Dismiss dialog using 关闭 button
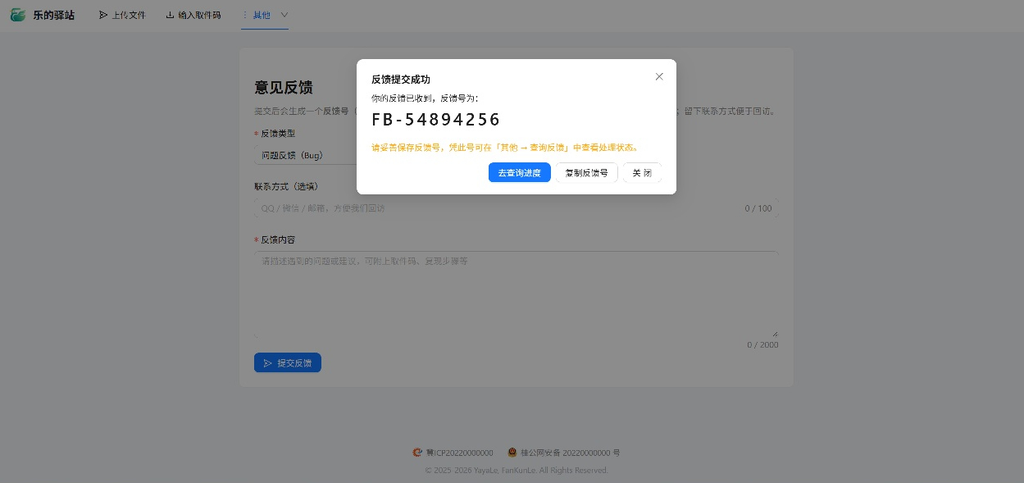1024x483 pixels. pyautogui.click(x=642, y=173)
